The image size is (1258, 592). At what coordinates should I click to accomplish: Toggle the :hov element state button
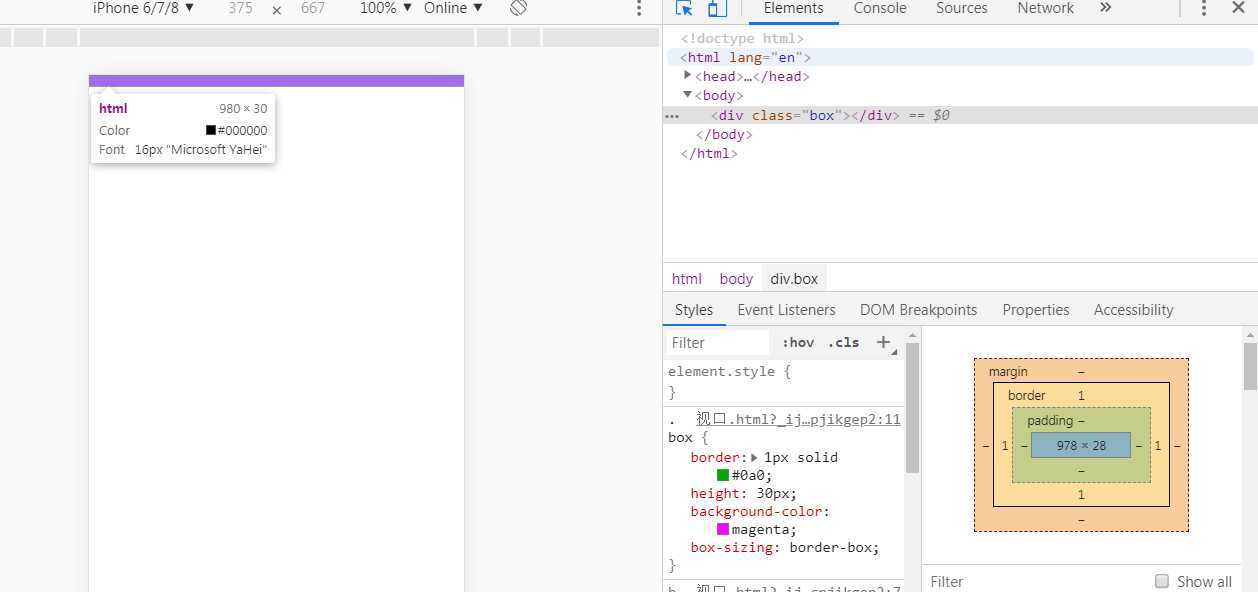click(798, 342)
